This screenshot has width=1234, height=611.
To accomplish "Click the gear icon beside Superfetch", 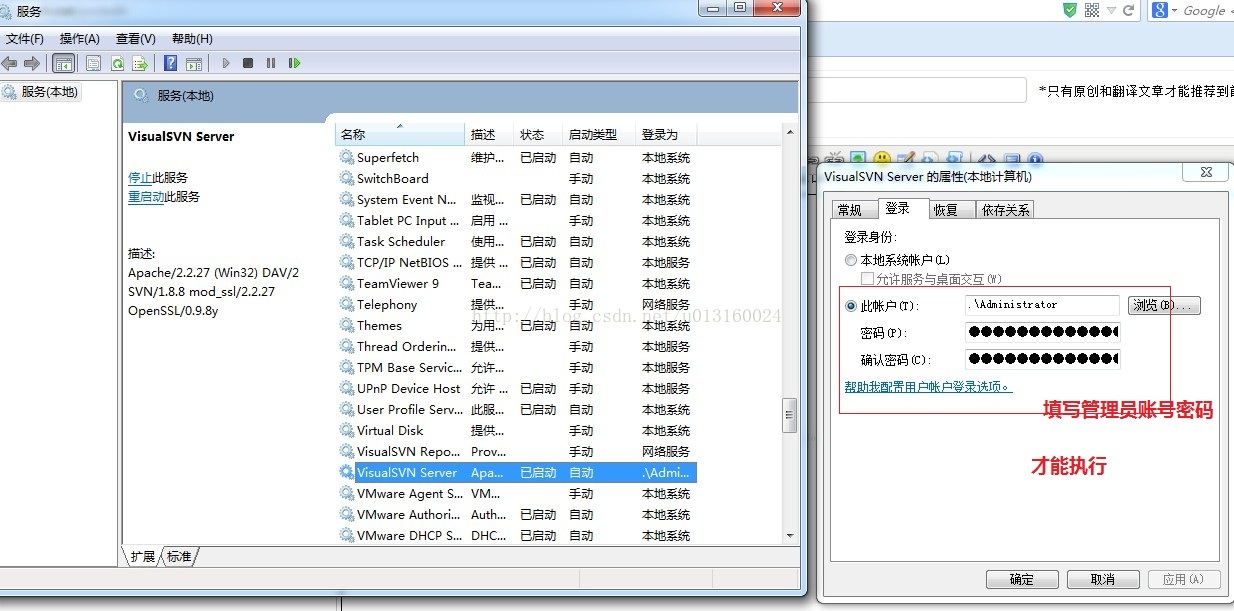I will click(x=347, y=157).
